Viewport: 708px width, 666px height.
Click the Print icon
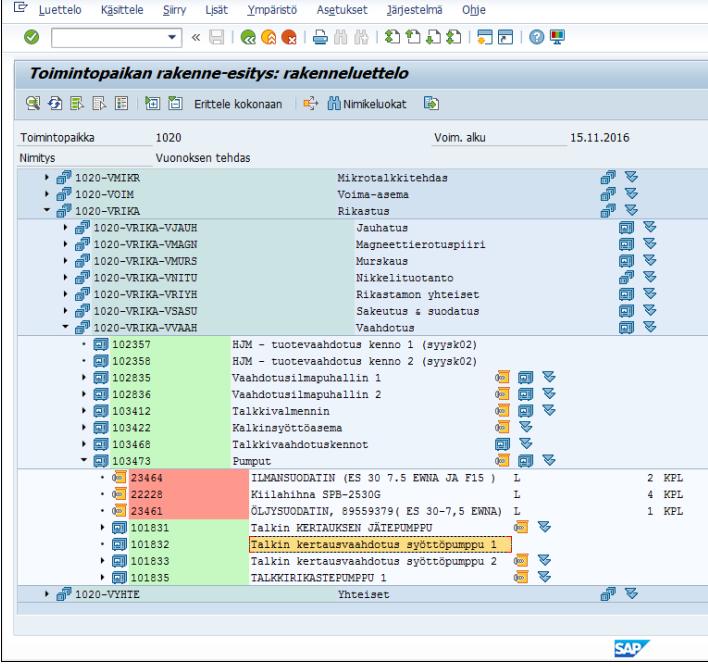[x=320, y=37]
